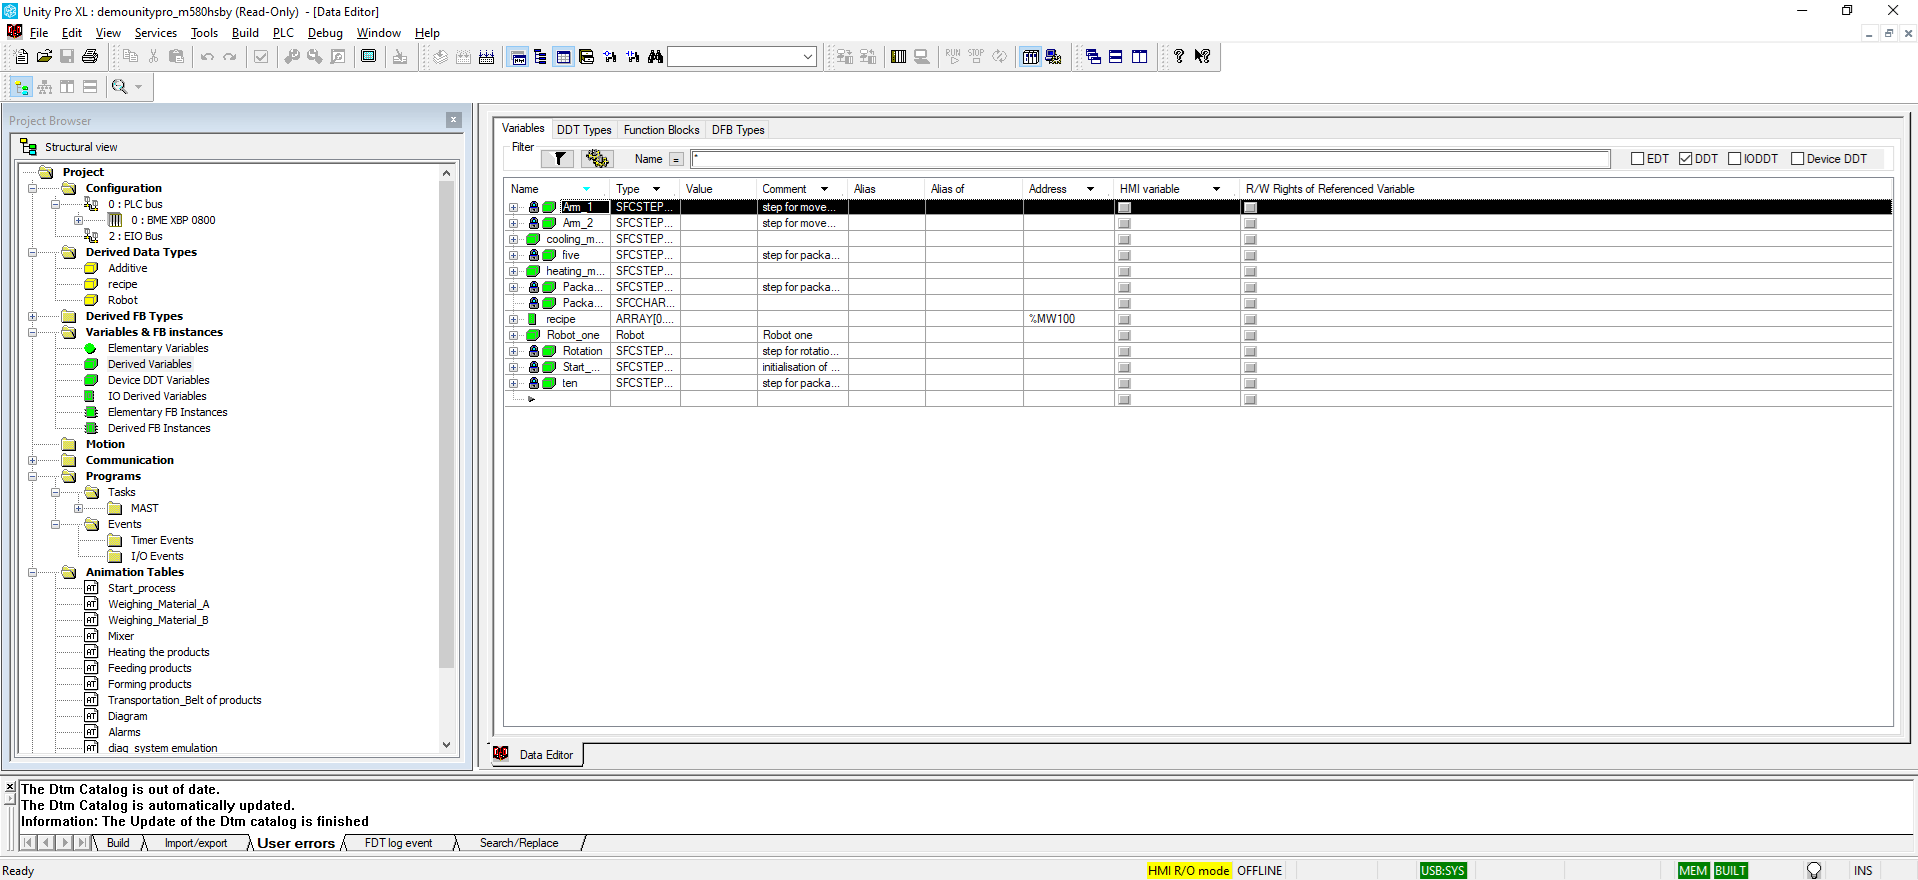
Task: Open the PLC menu
Action: tap(283, 33)
